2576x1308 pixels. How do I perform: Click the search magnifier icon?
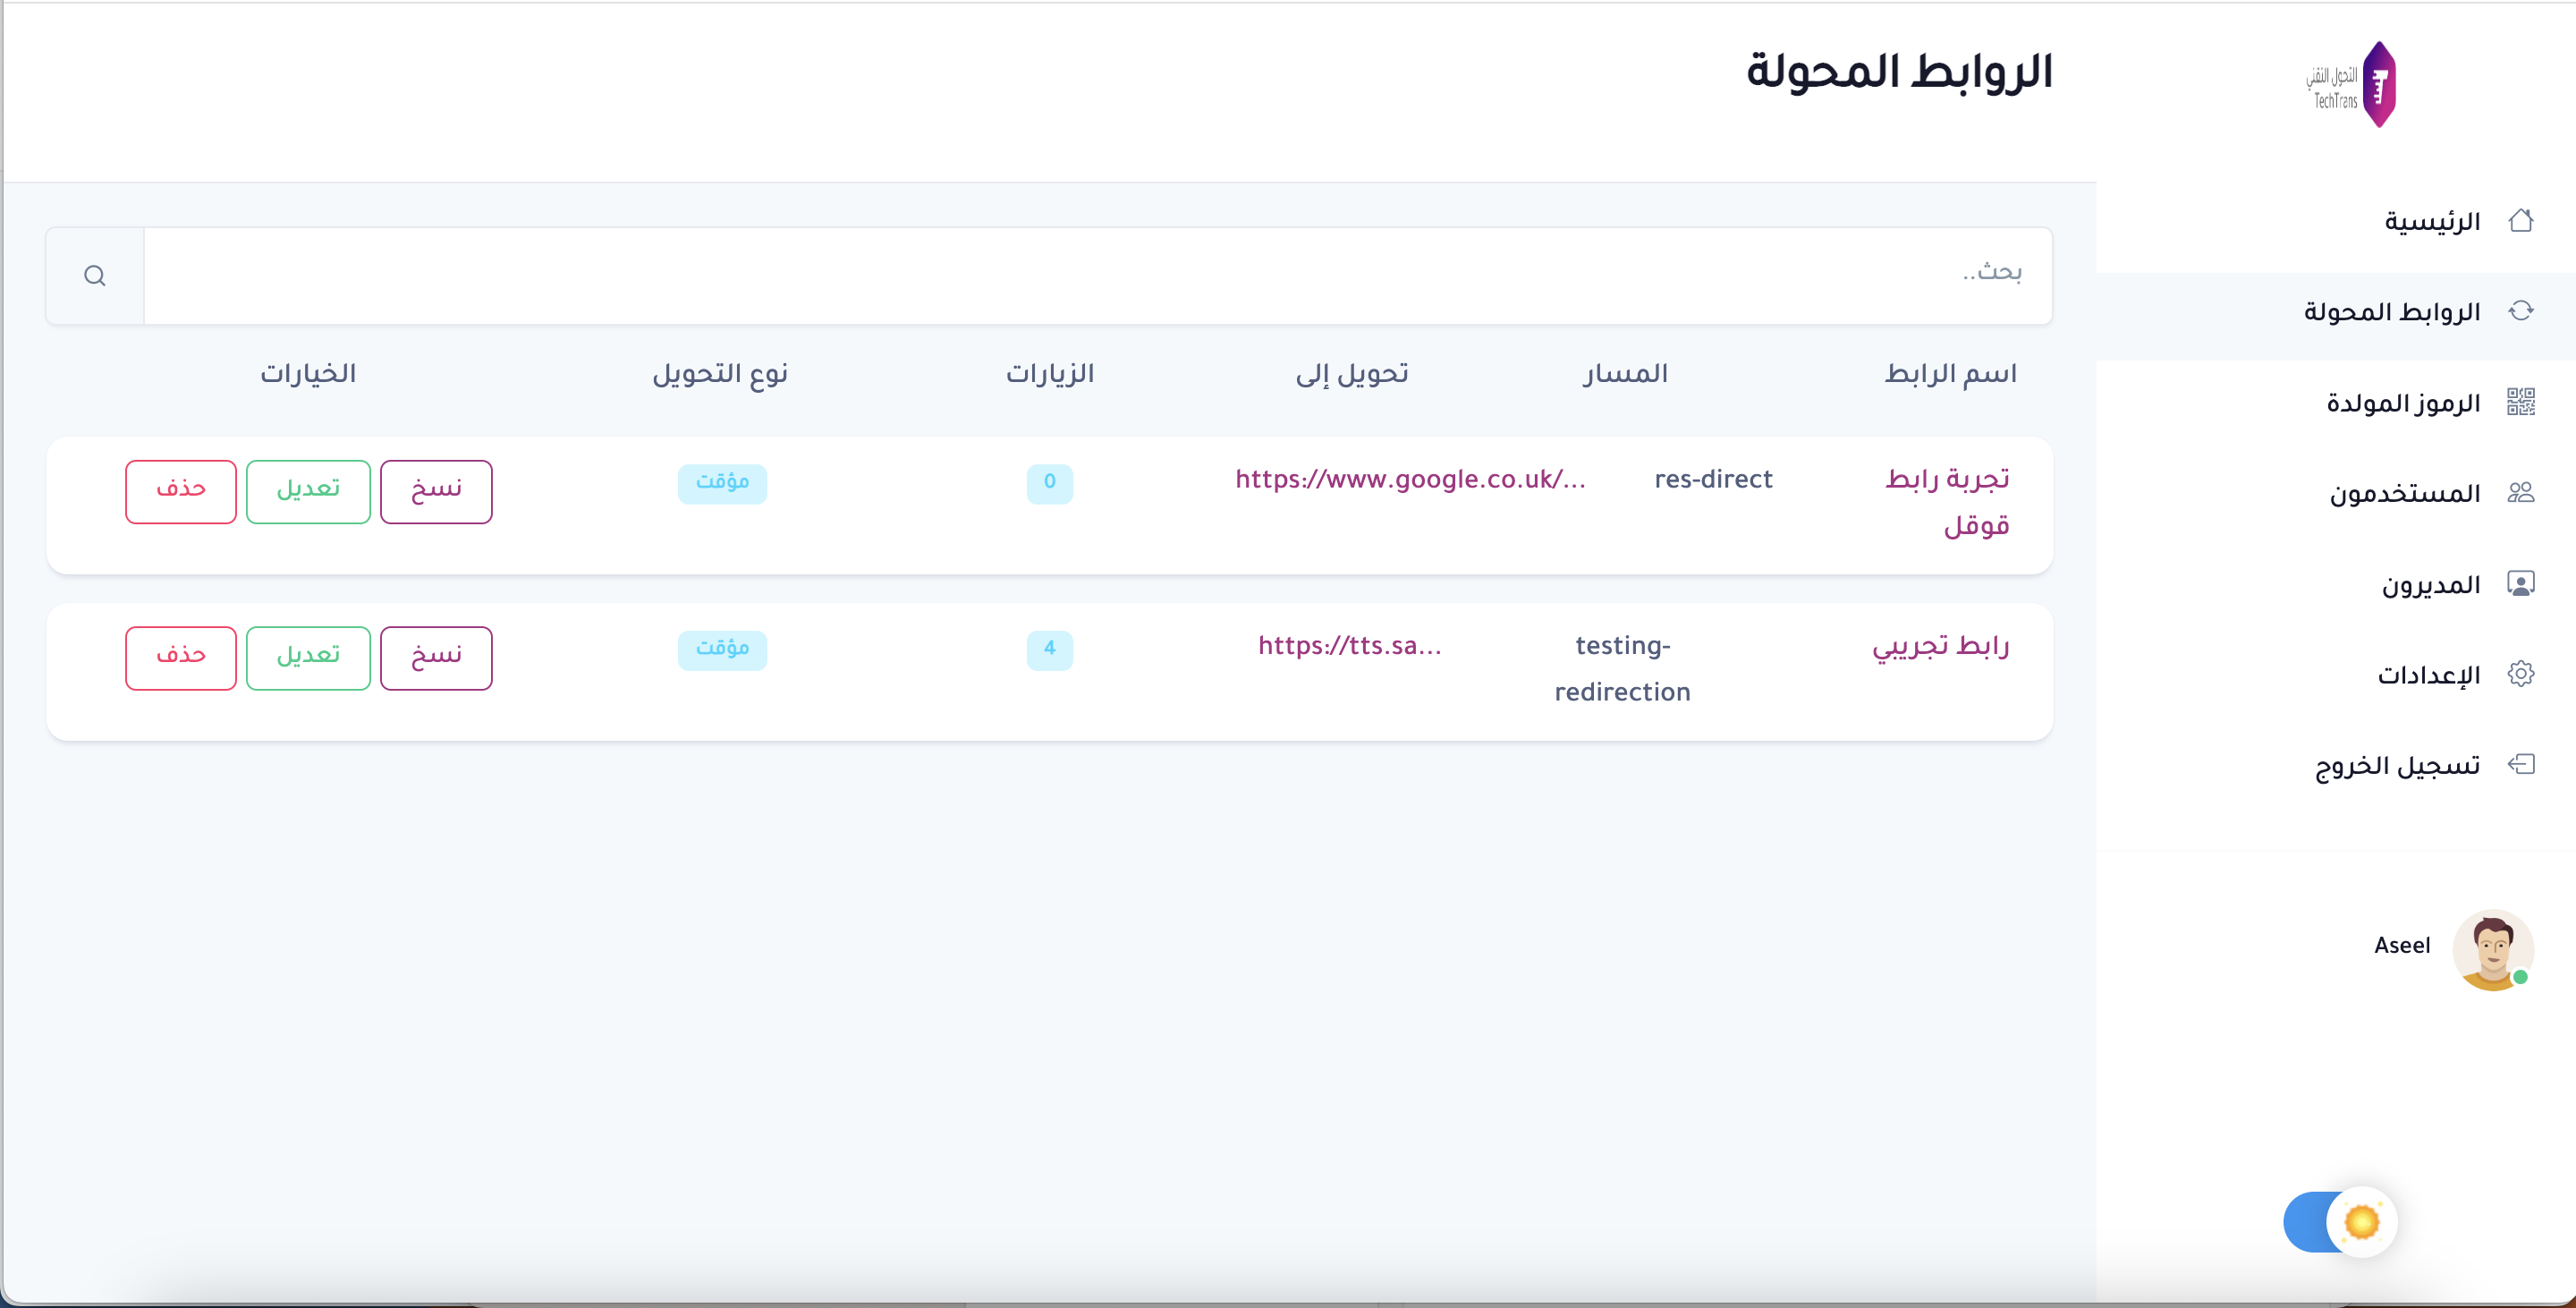click(x=95, y=276)
